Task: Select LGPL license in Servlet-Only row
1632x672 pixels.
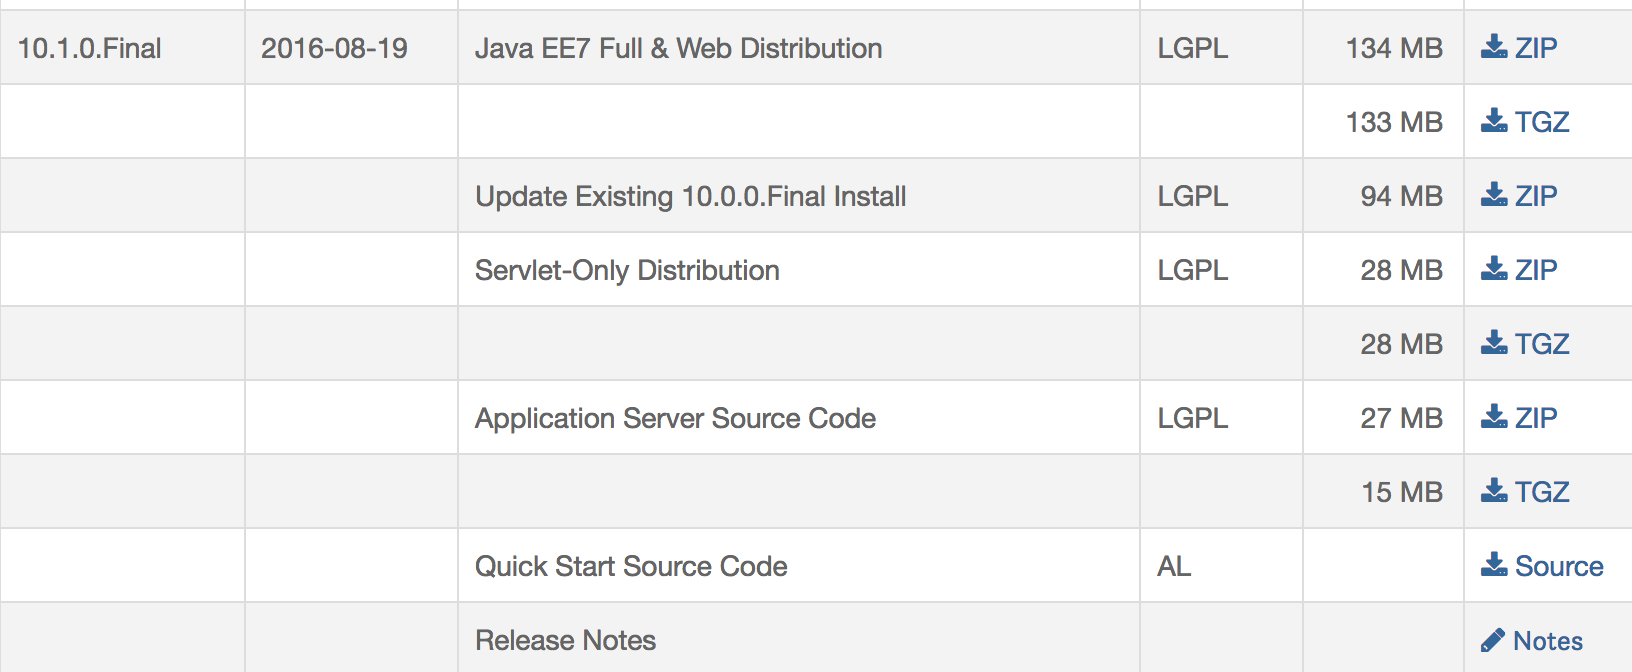Action: (1193, 270)
